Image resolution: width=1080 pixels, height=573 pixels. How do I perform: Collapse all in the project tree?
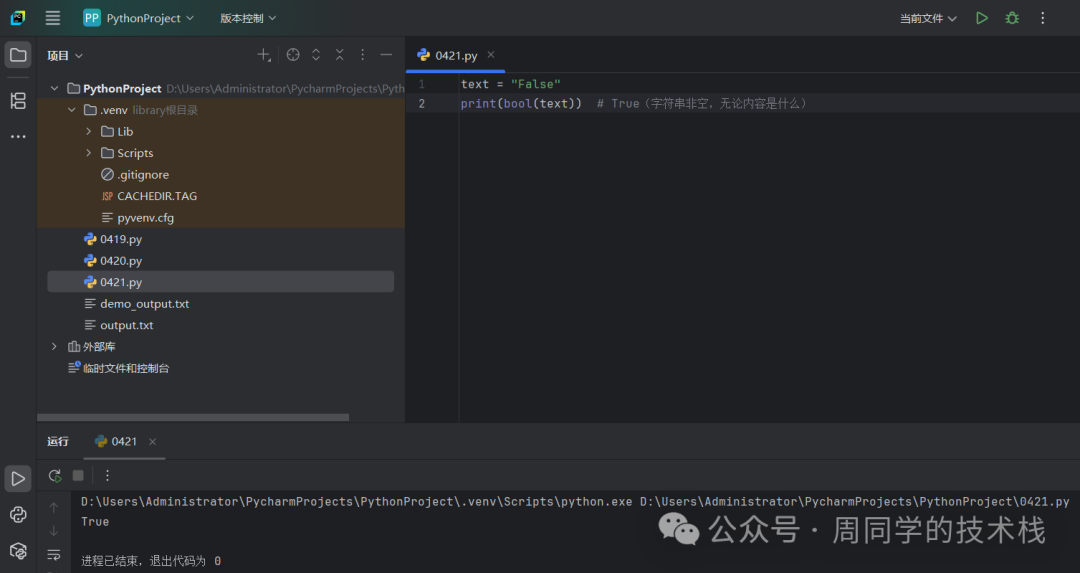[340, 55]
